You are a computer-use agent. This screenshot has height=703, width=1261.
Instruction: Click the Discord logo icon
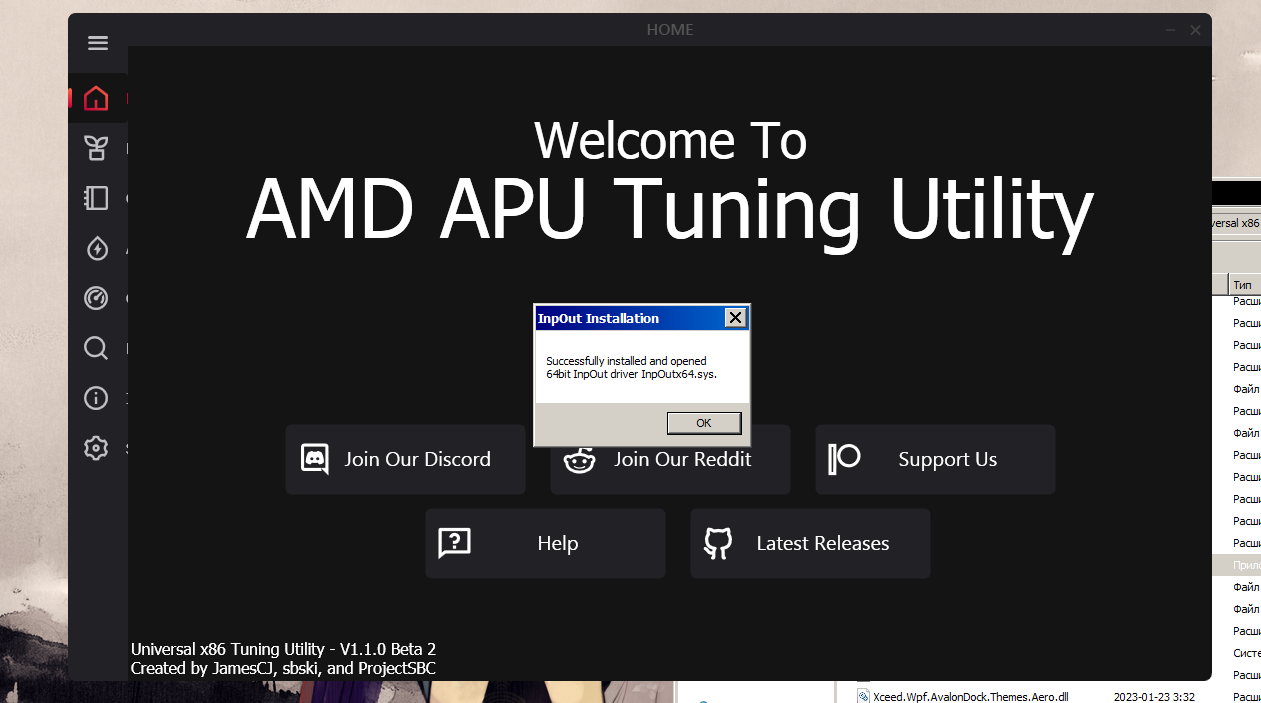coord(315,459)
